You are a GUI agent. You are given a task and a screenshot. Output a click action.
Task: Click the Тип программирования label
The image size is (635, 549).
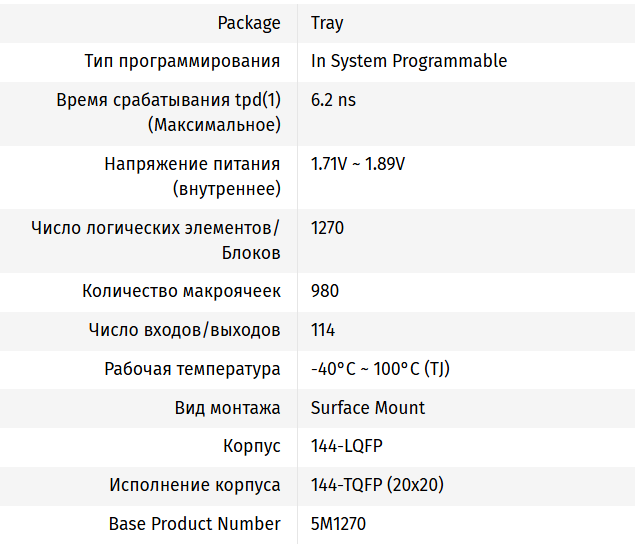182,61
